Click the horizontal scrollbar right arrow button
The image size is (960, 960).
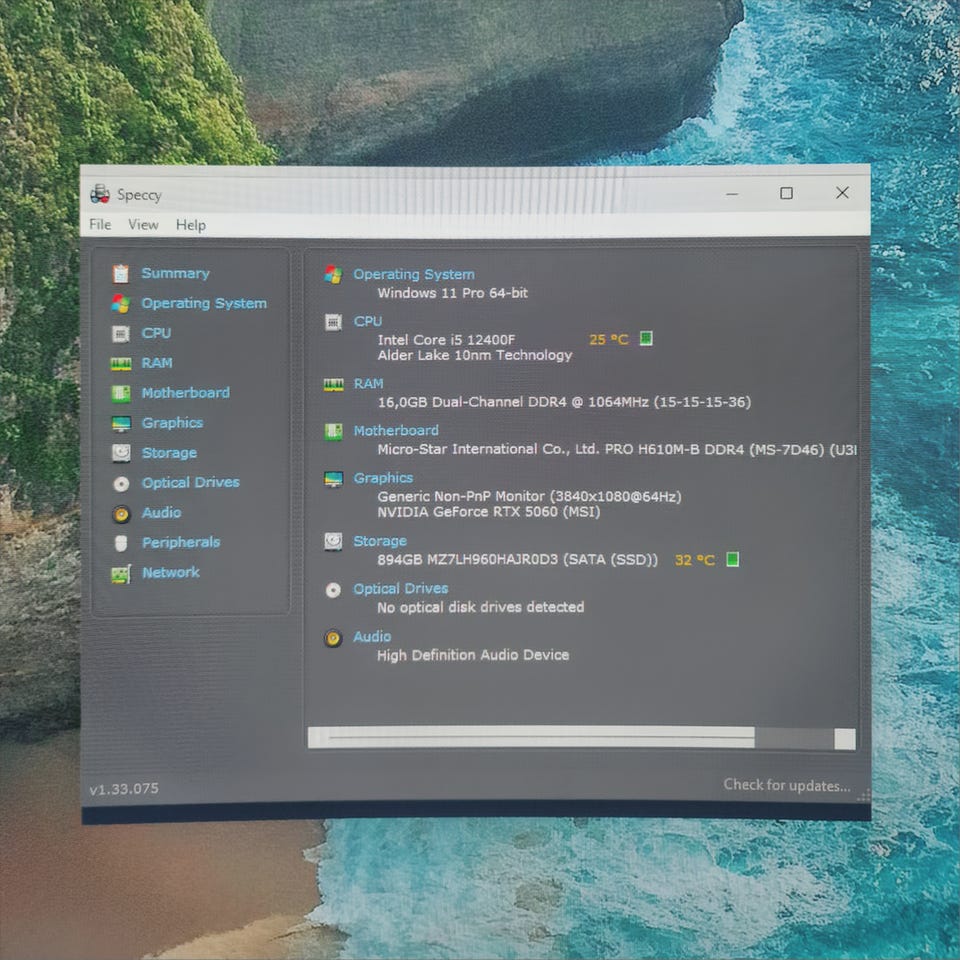[x=844, y=739]
